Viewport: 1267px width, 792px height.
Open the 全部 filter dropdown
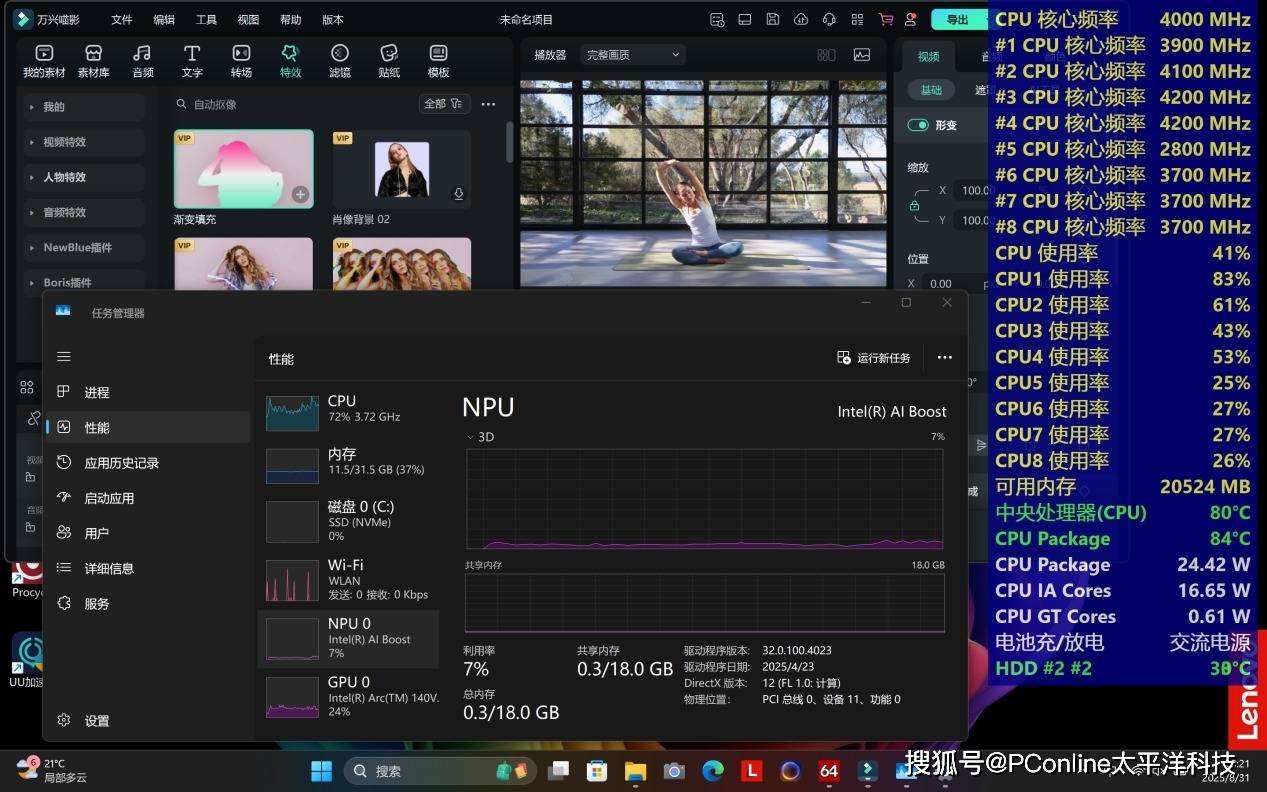(x=442, y=104)
